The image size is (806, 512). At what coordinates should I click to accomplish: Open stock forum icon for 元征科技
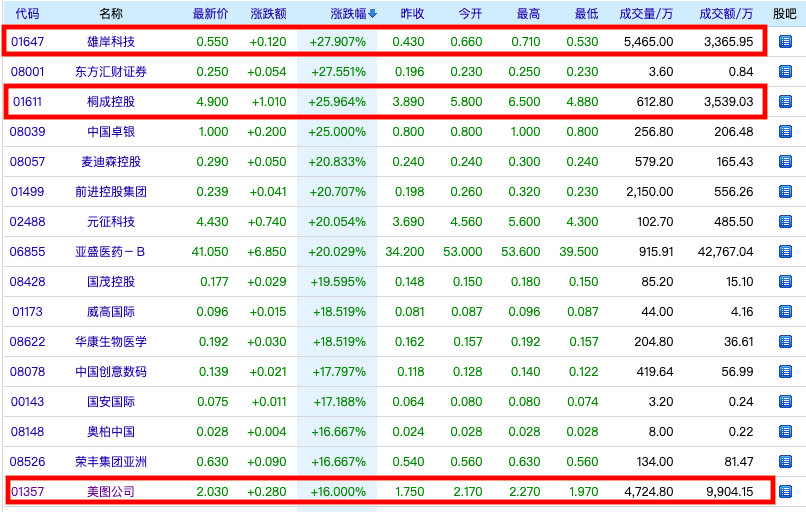pyautogui.click(x=785, y=222)
